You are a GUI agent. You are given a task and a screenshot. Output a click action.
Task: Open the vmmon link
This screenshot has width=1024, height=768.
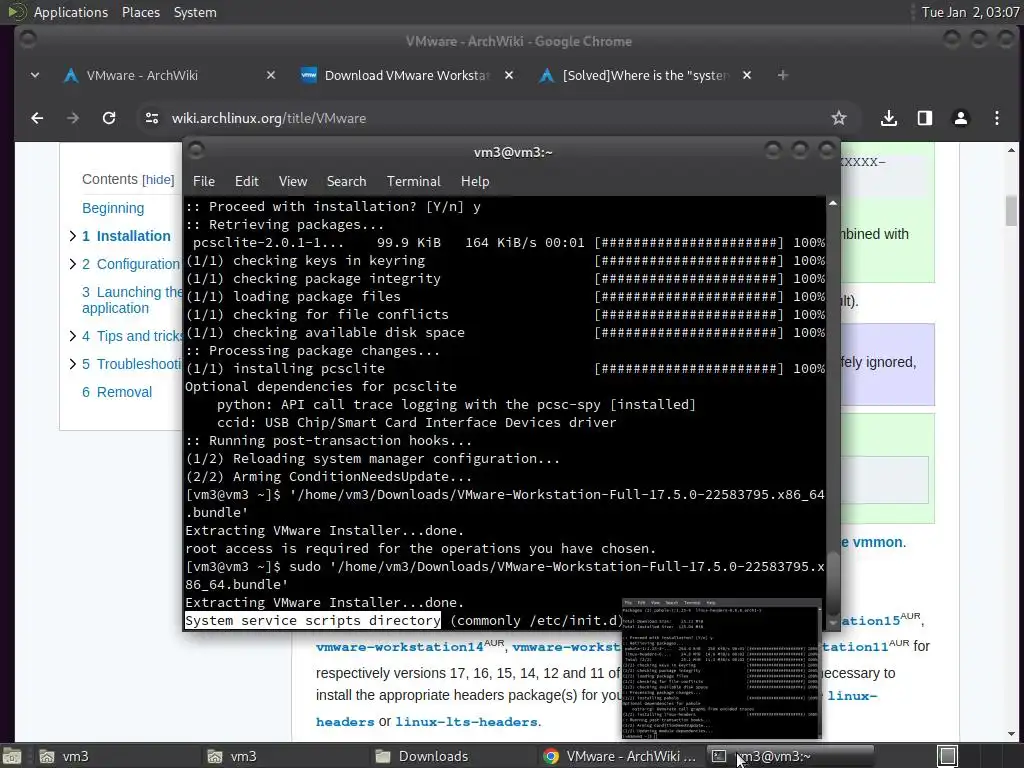[878, 543]
